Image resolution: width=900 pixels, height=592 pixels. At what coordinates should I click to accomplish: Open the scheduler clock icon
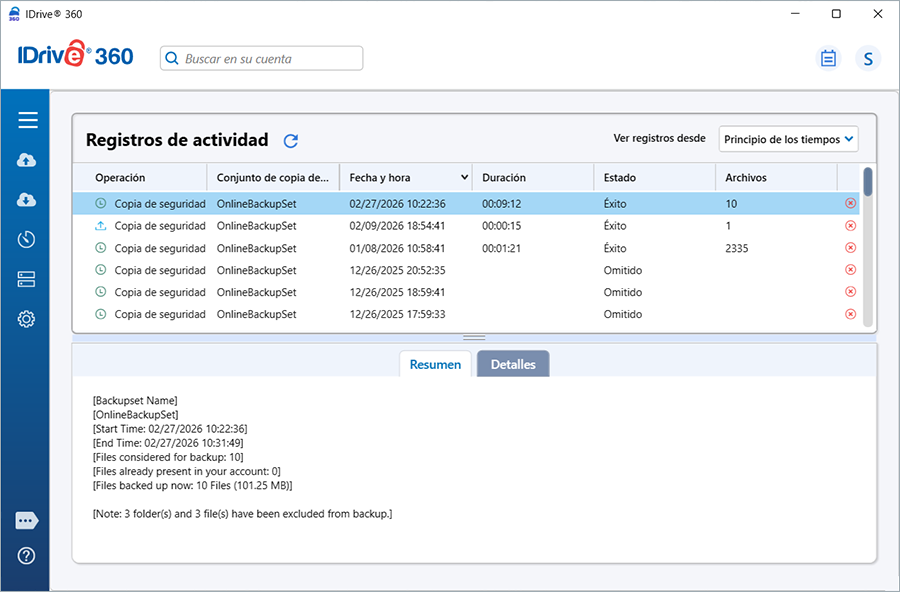click(27, 240)
